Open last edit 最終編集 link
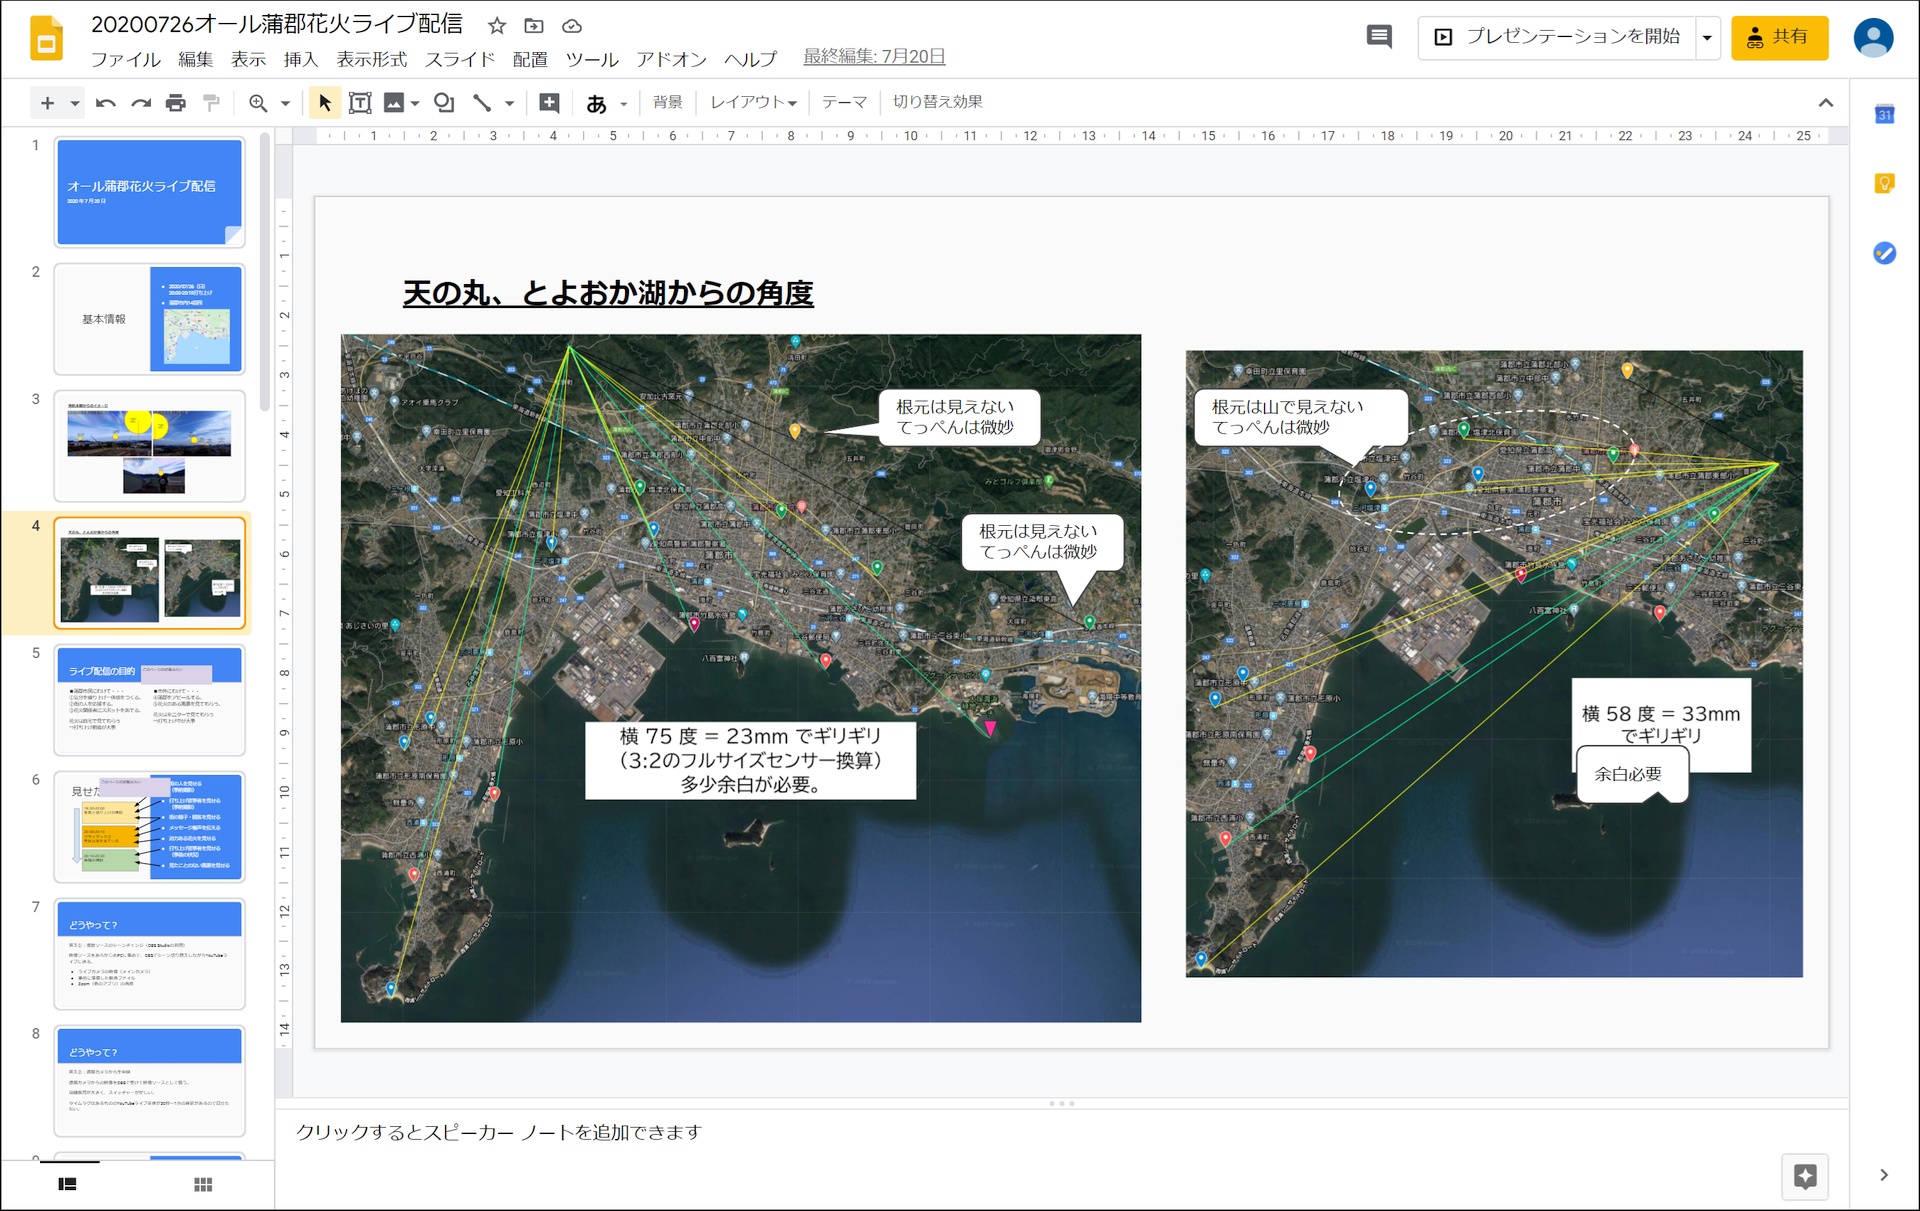Screen dimensions: 1920x1211 pos(873,57)
